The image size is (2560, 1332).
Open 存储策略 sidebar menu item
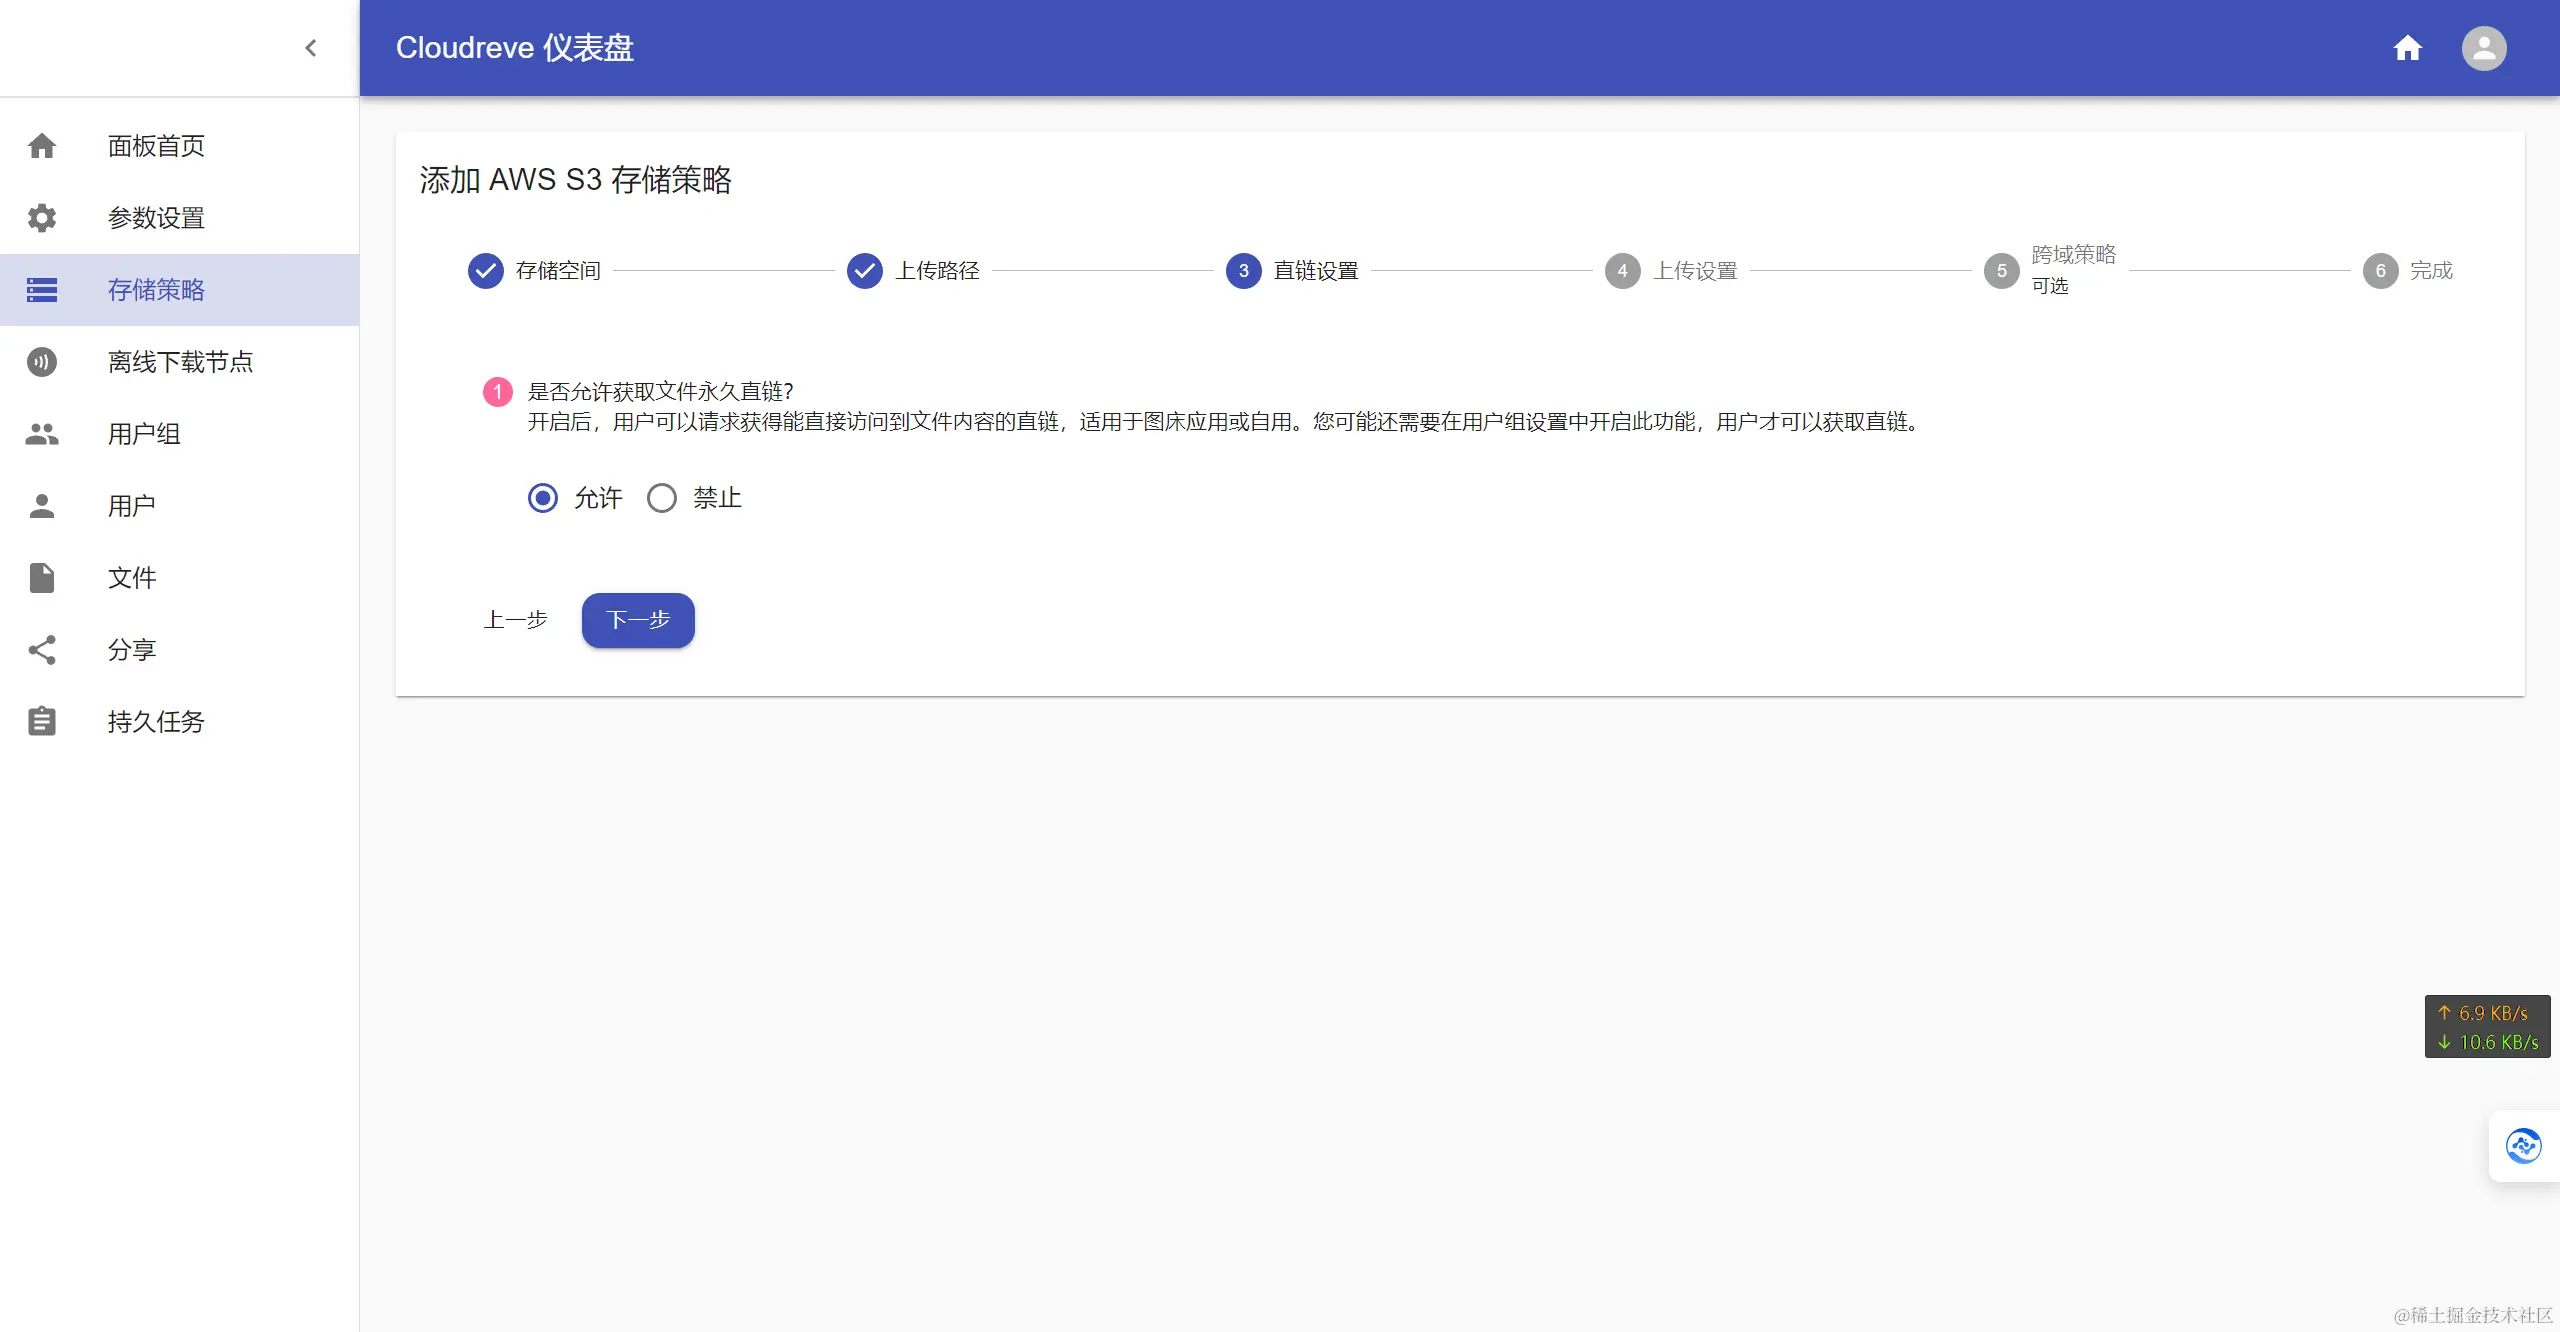point(156,290)
